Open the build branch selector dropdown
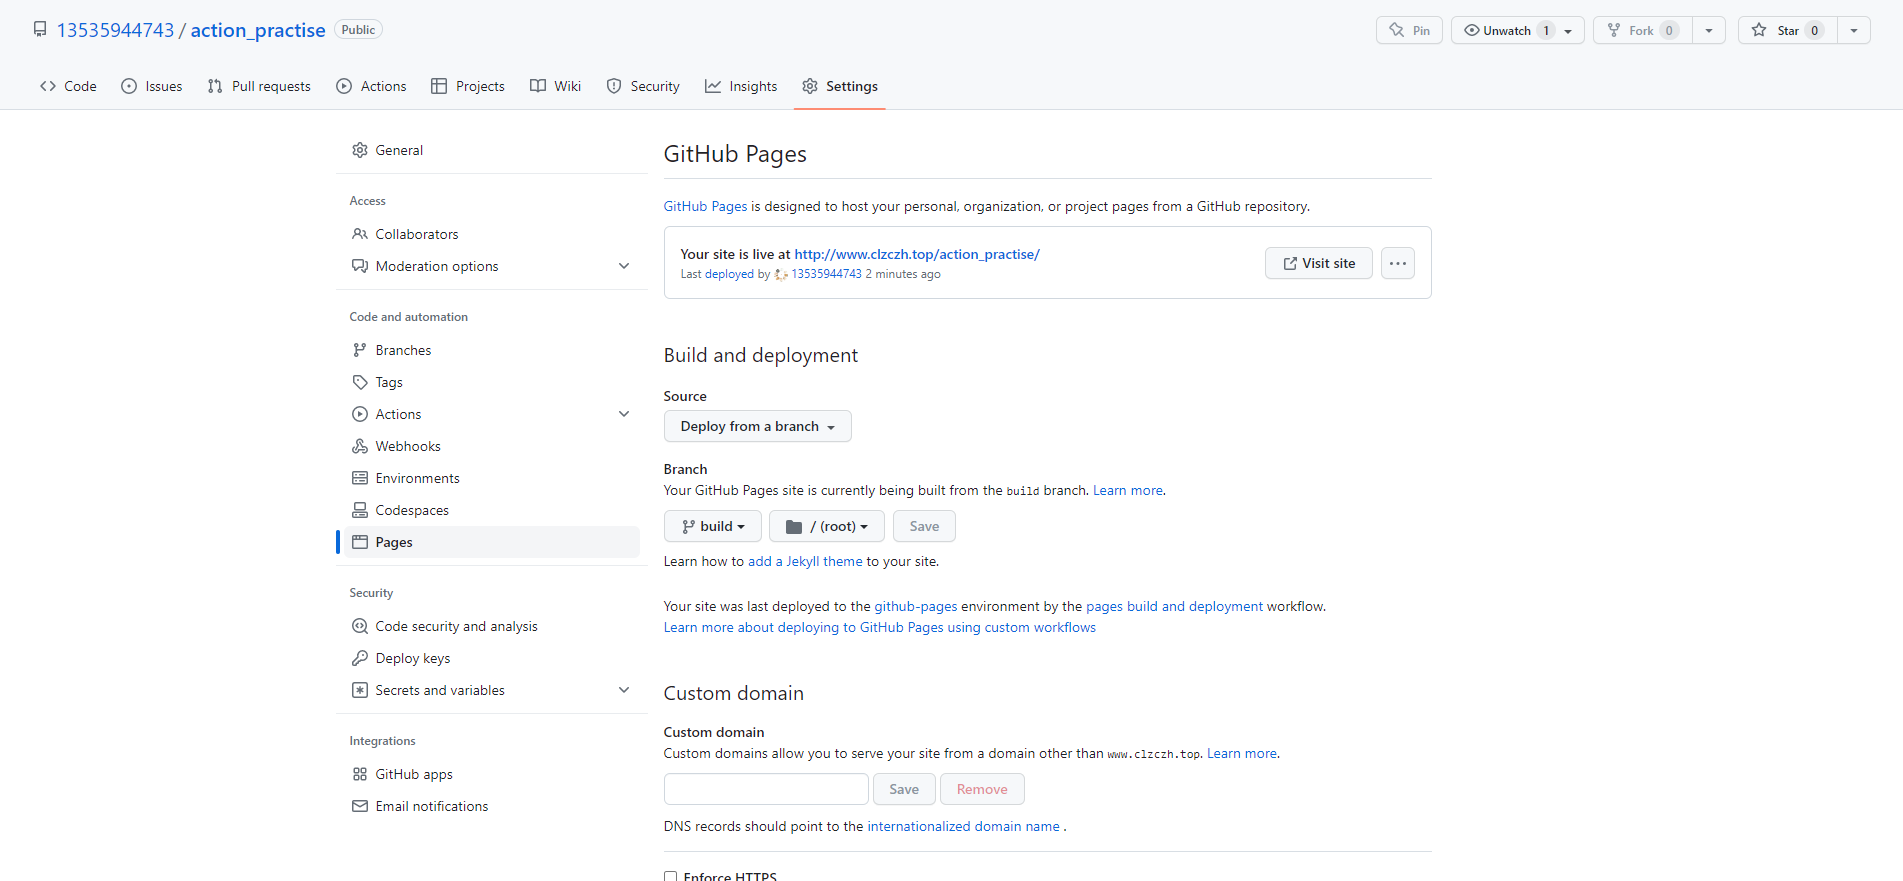 (x=713, y=526)
